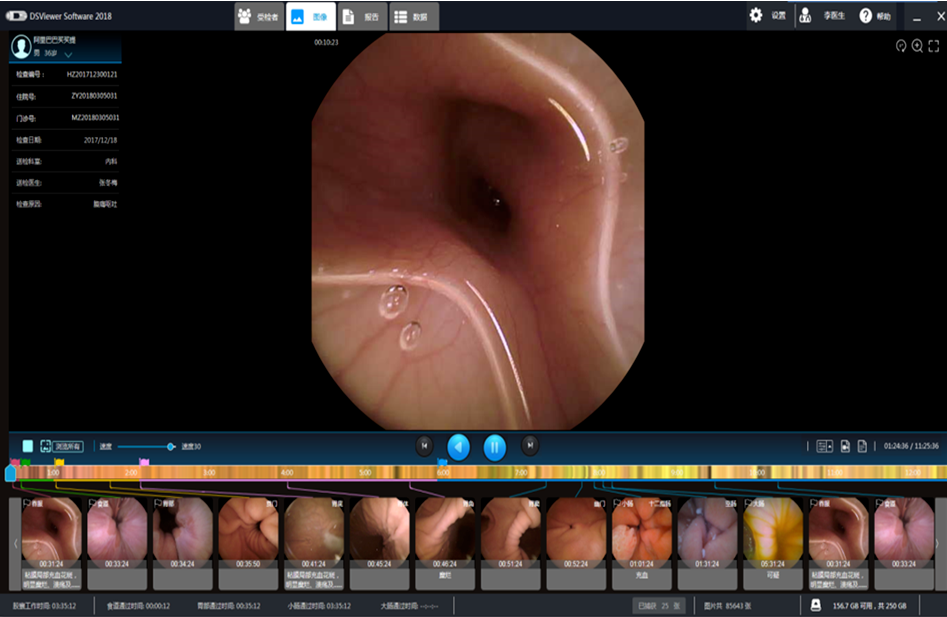Jump to previous frame with skip-back button
The width and height of the screenshot is (947, 617).
pos(424,446)
